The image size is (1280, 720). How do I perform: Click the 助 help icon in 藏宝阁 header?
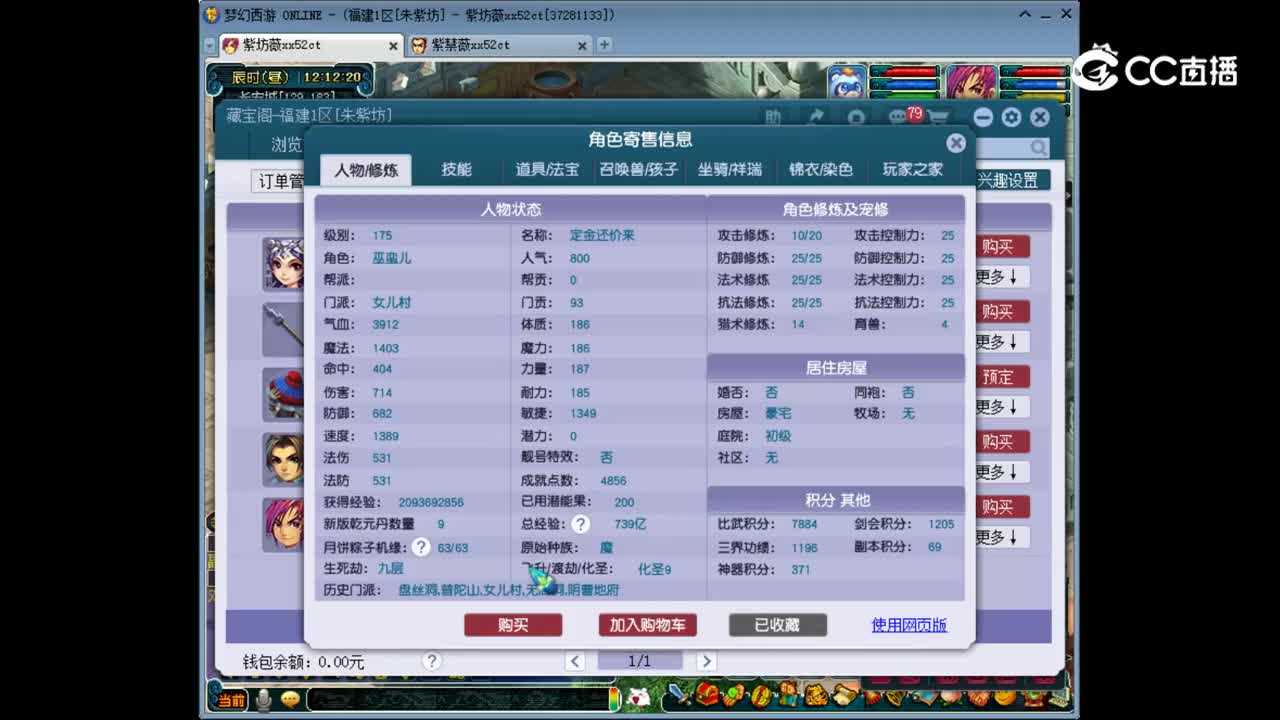(773, 118)
